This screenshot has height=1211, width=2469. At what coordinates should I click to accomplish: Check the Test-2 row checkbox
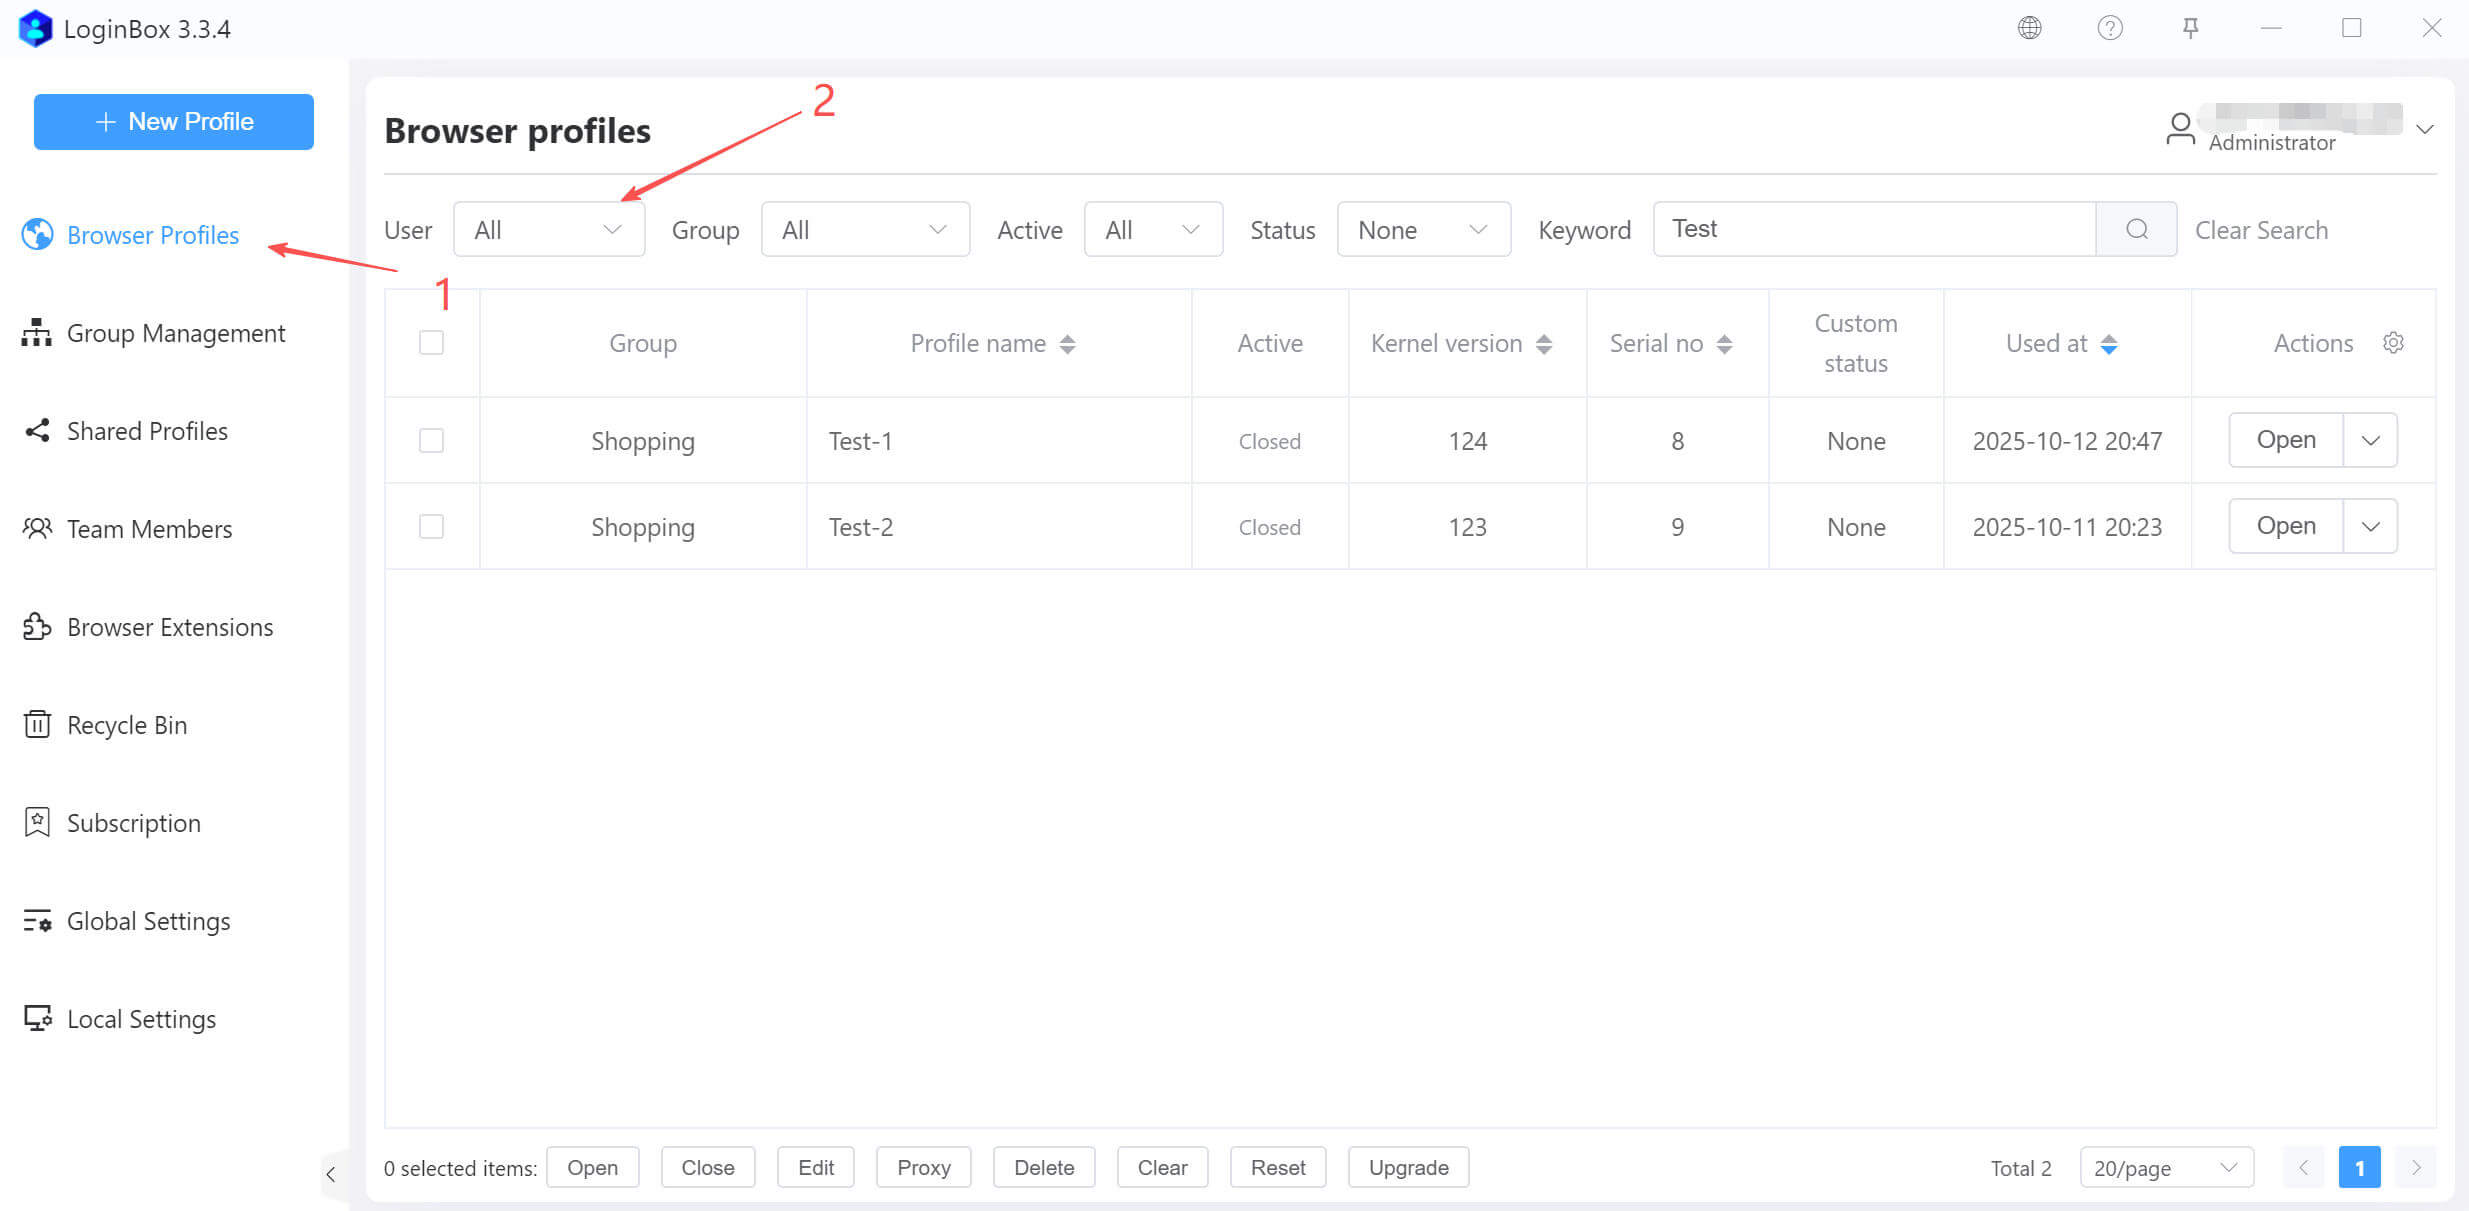coord(431,527)
